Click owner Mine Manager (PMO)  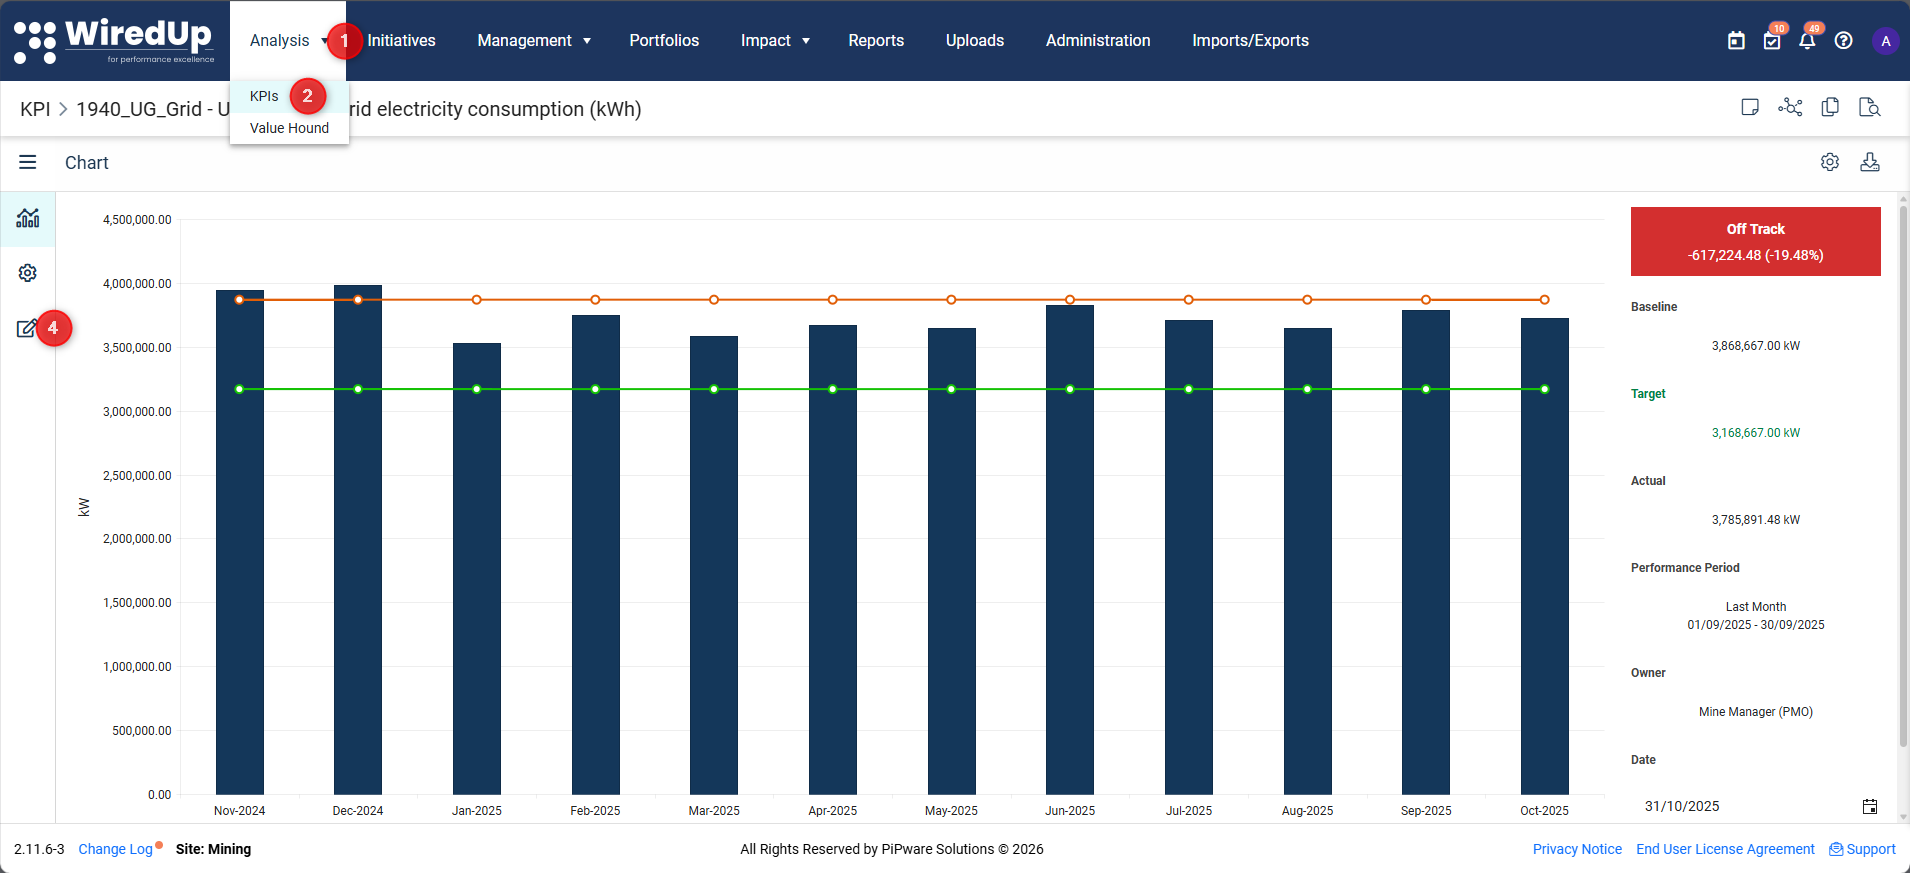pyautogui.click(x=1755, y=712)
